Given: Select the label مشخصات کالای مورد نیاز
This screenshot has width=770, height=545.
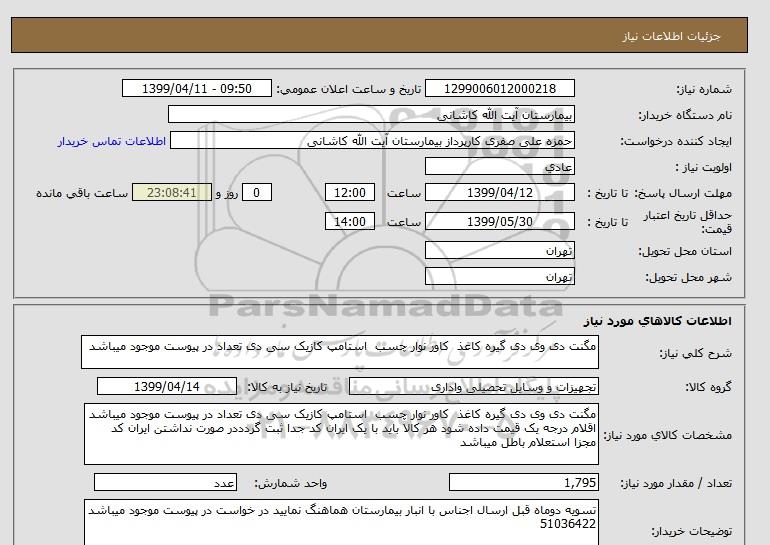Looking at the screenshot, I should tap(667, 435).
